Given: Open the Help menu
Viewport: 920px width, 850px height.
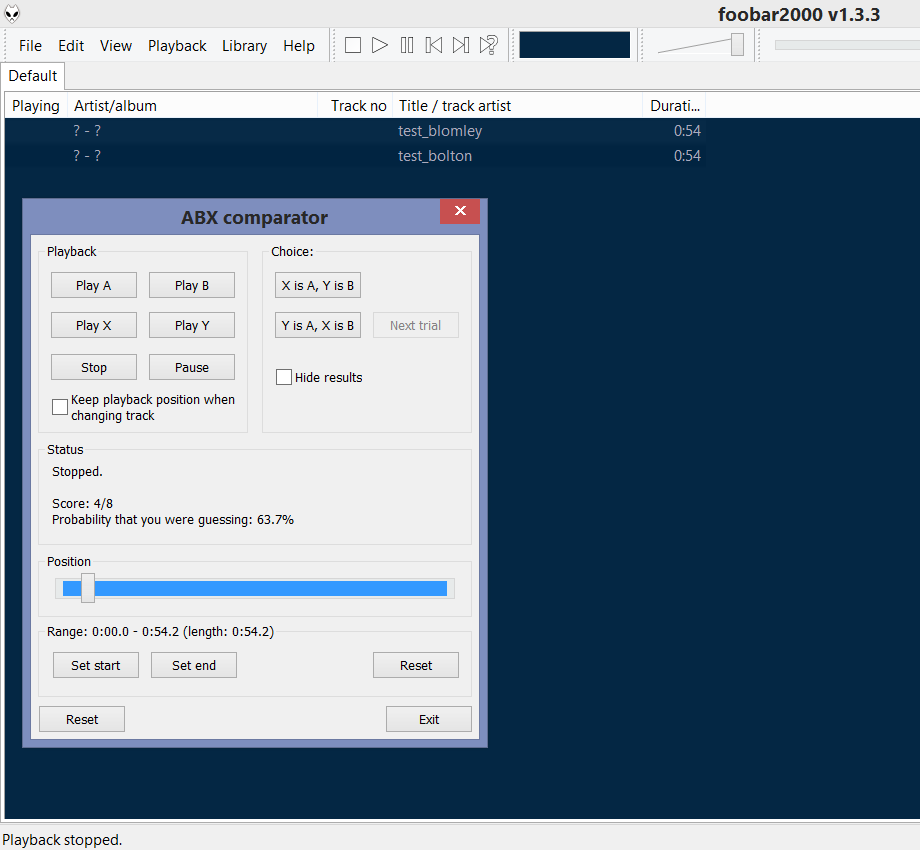Looking at the screenshot, I should [x=299, y=46].
